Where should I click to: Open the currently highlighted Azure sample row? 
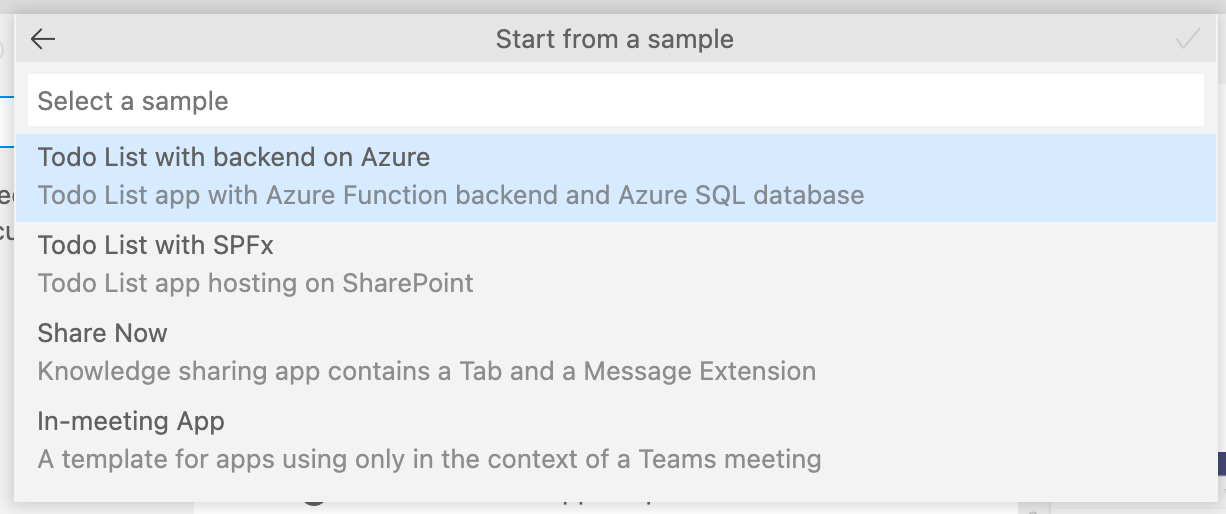[x=615, y=177]
